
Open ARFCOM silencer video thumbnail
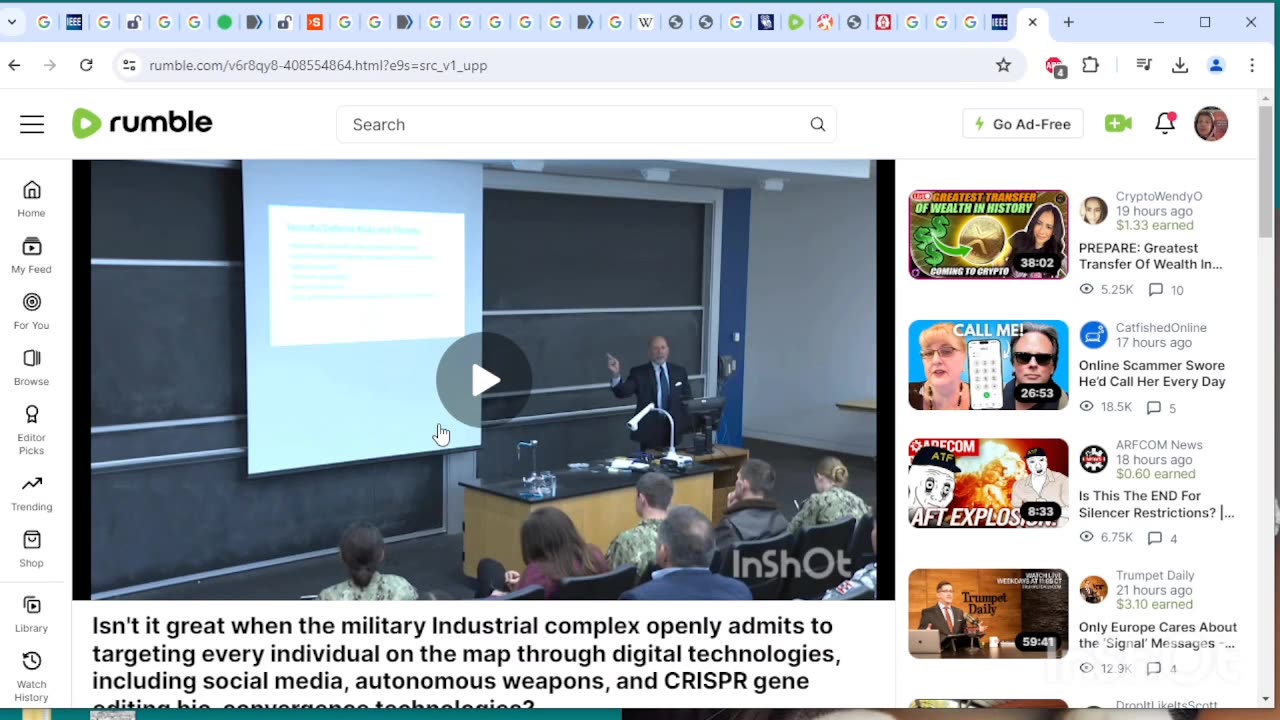tap(988, 483)
